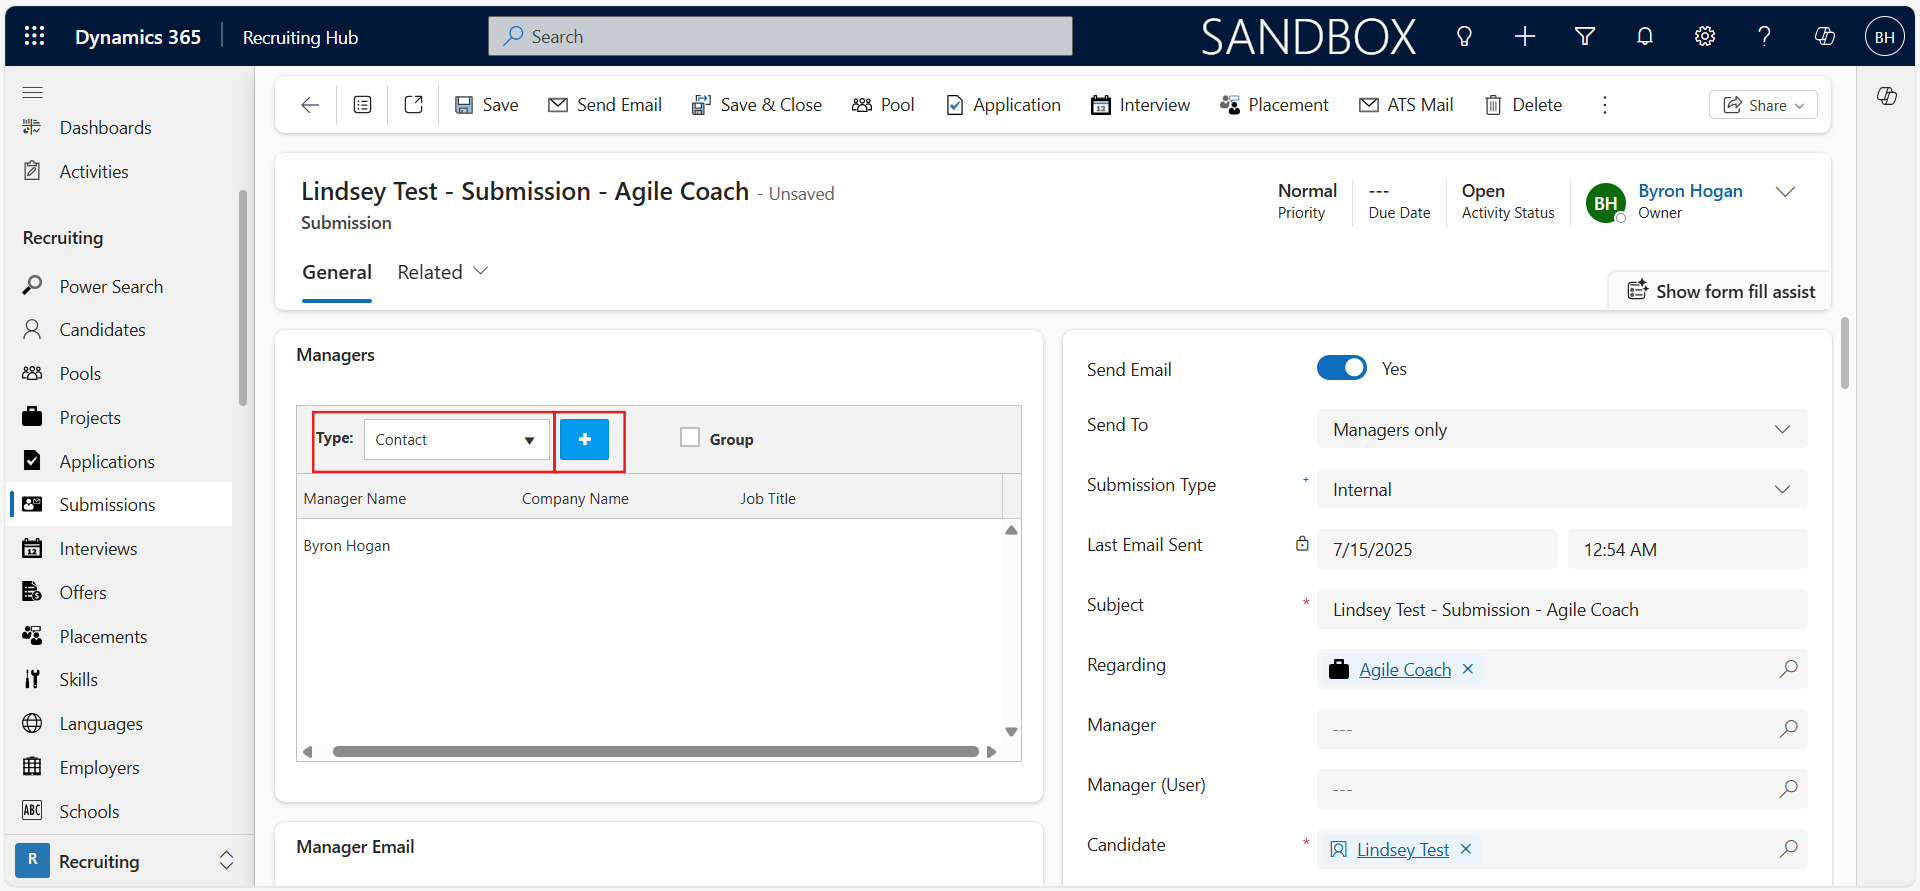Click Send Email in command bar
The image size is (1920, 891).
[605, 105]
